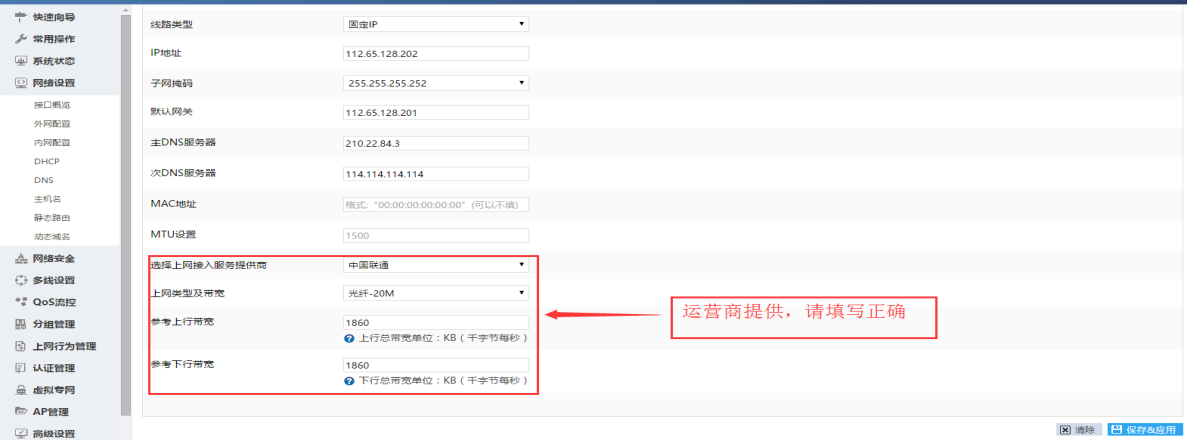Click the 快速向导 signpost icon

point(20,17)
